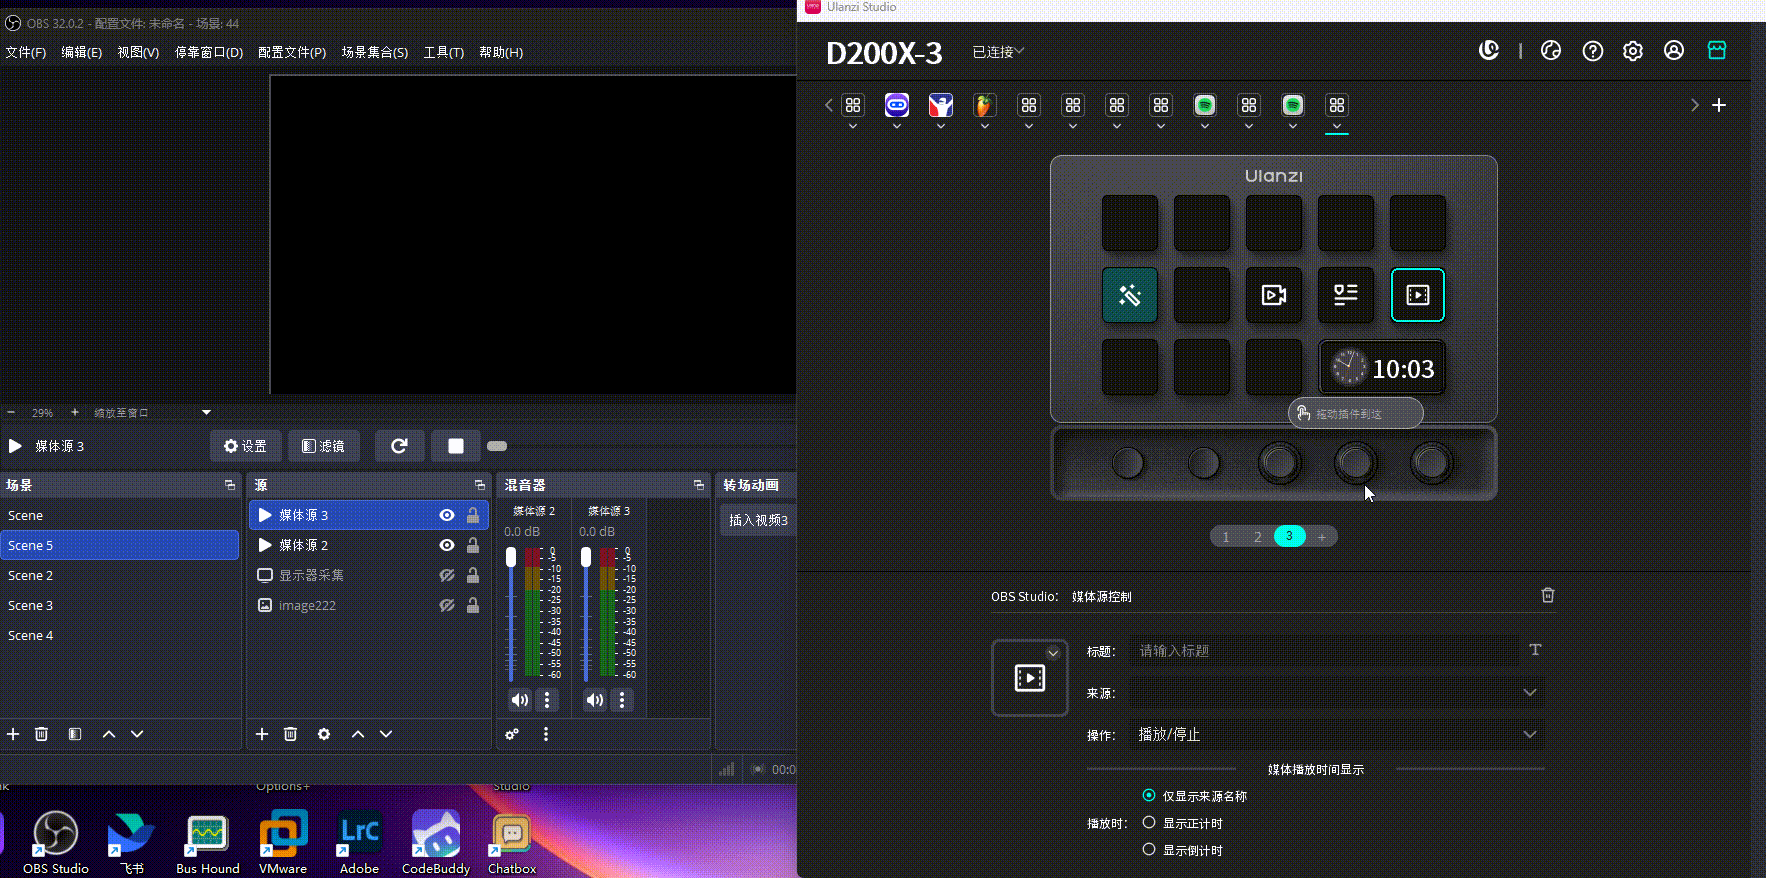This screenshot has height=878, width=1766.
Task: Expand the 已连接 connection dropdown
Action: click(999, 52)
